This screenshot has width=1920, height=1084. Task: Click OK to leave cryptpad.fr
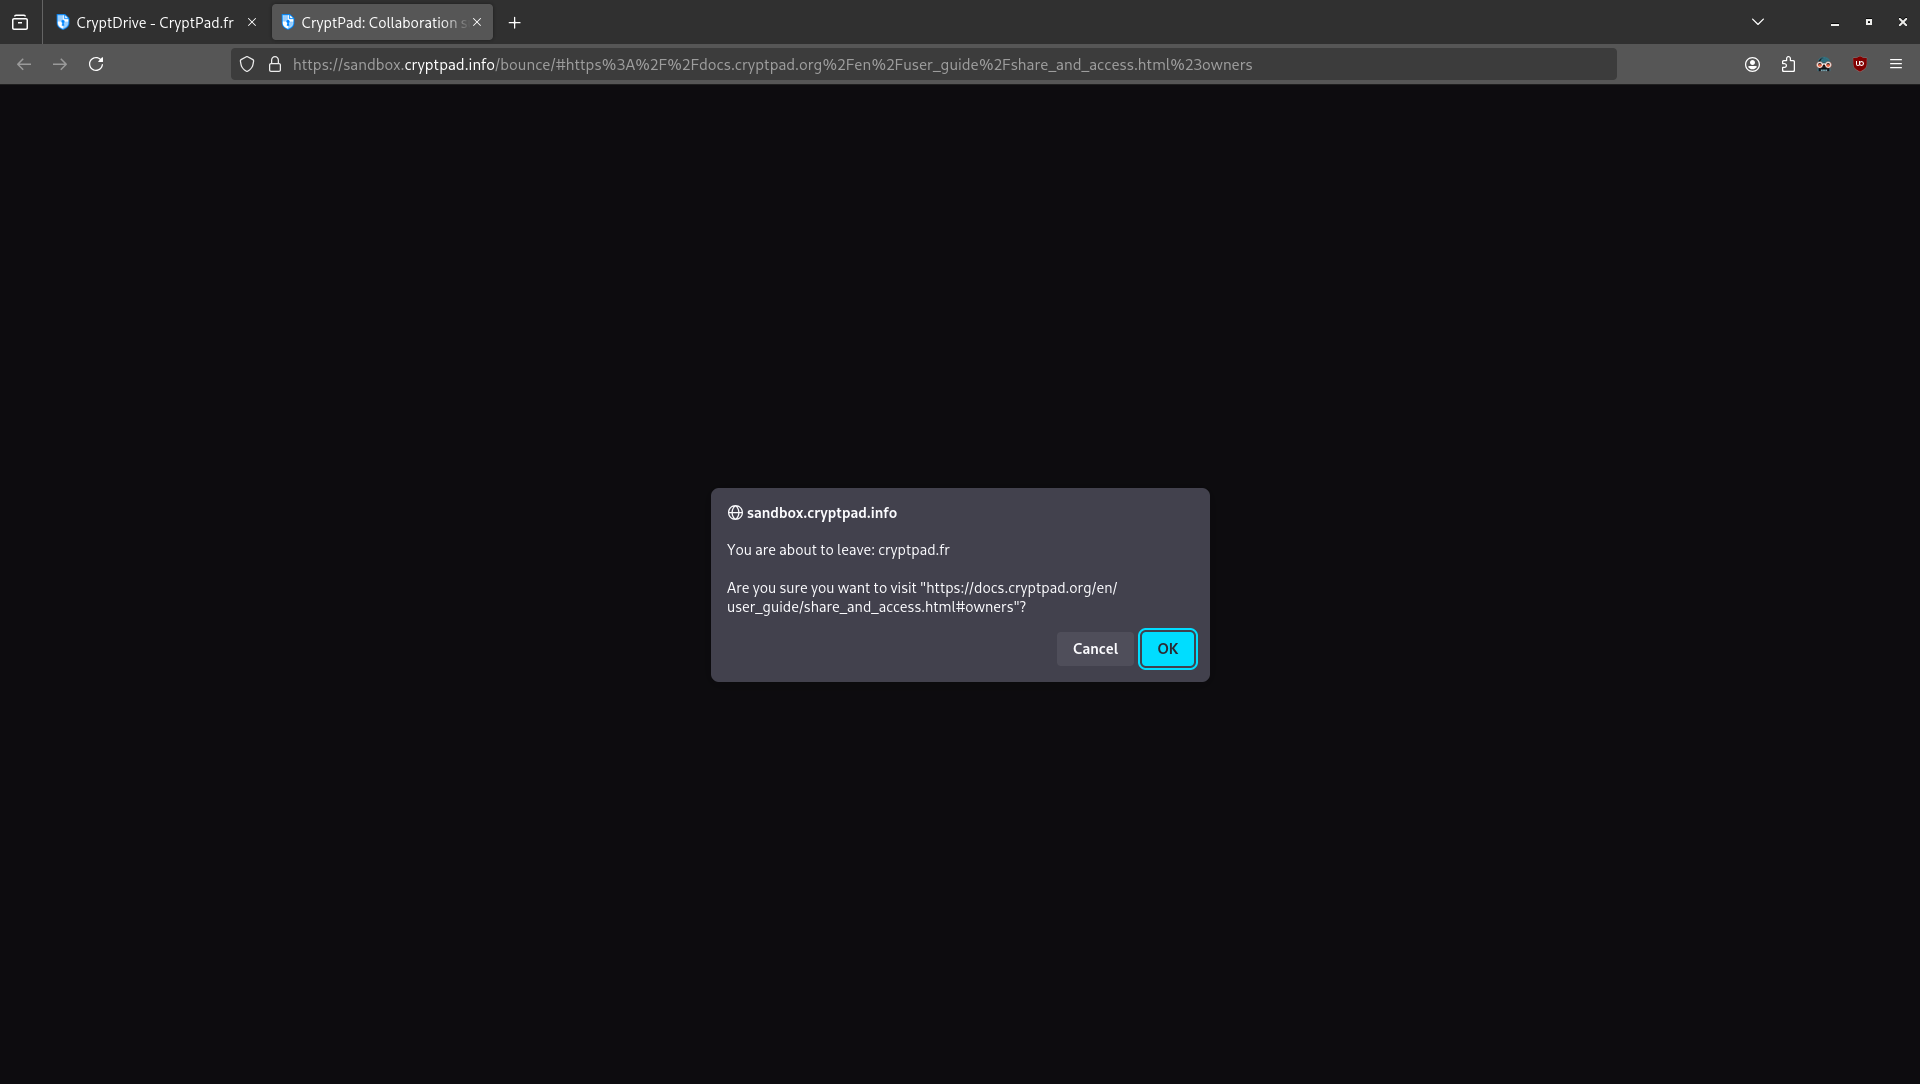1167,649
